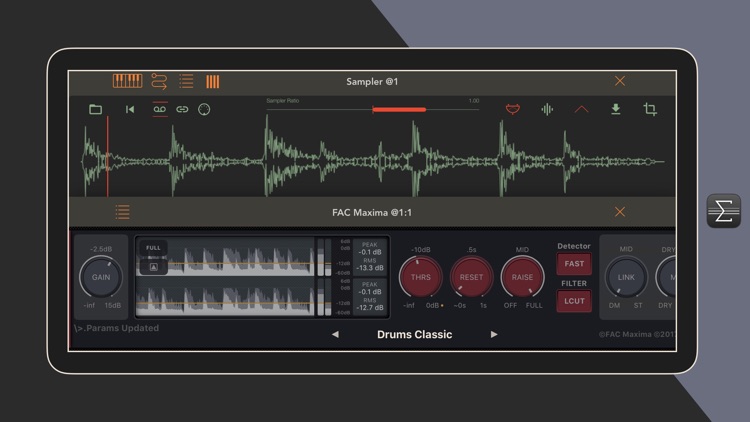Toggle the red bowl-shaped icon in Sampler toolbar
750x422 pixels.
click(513, 109)
